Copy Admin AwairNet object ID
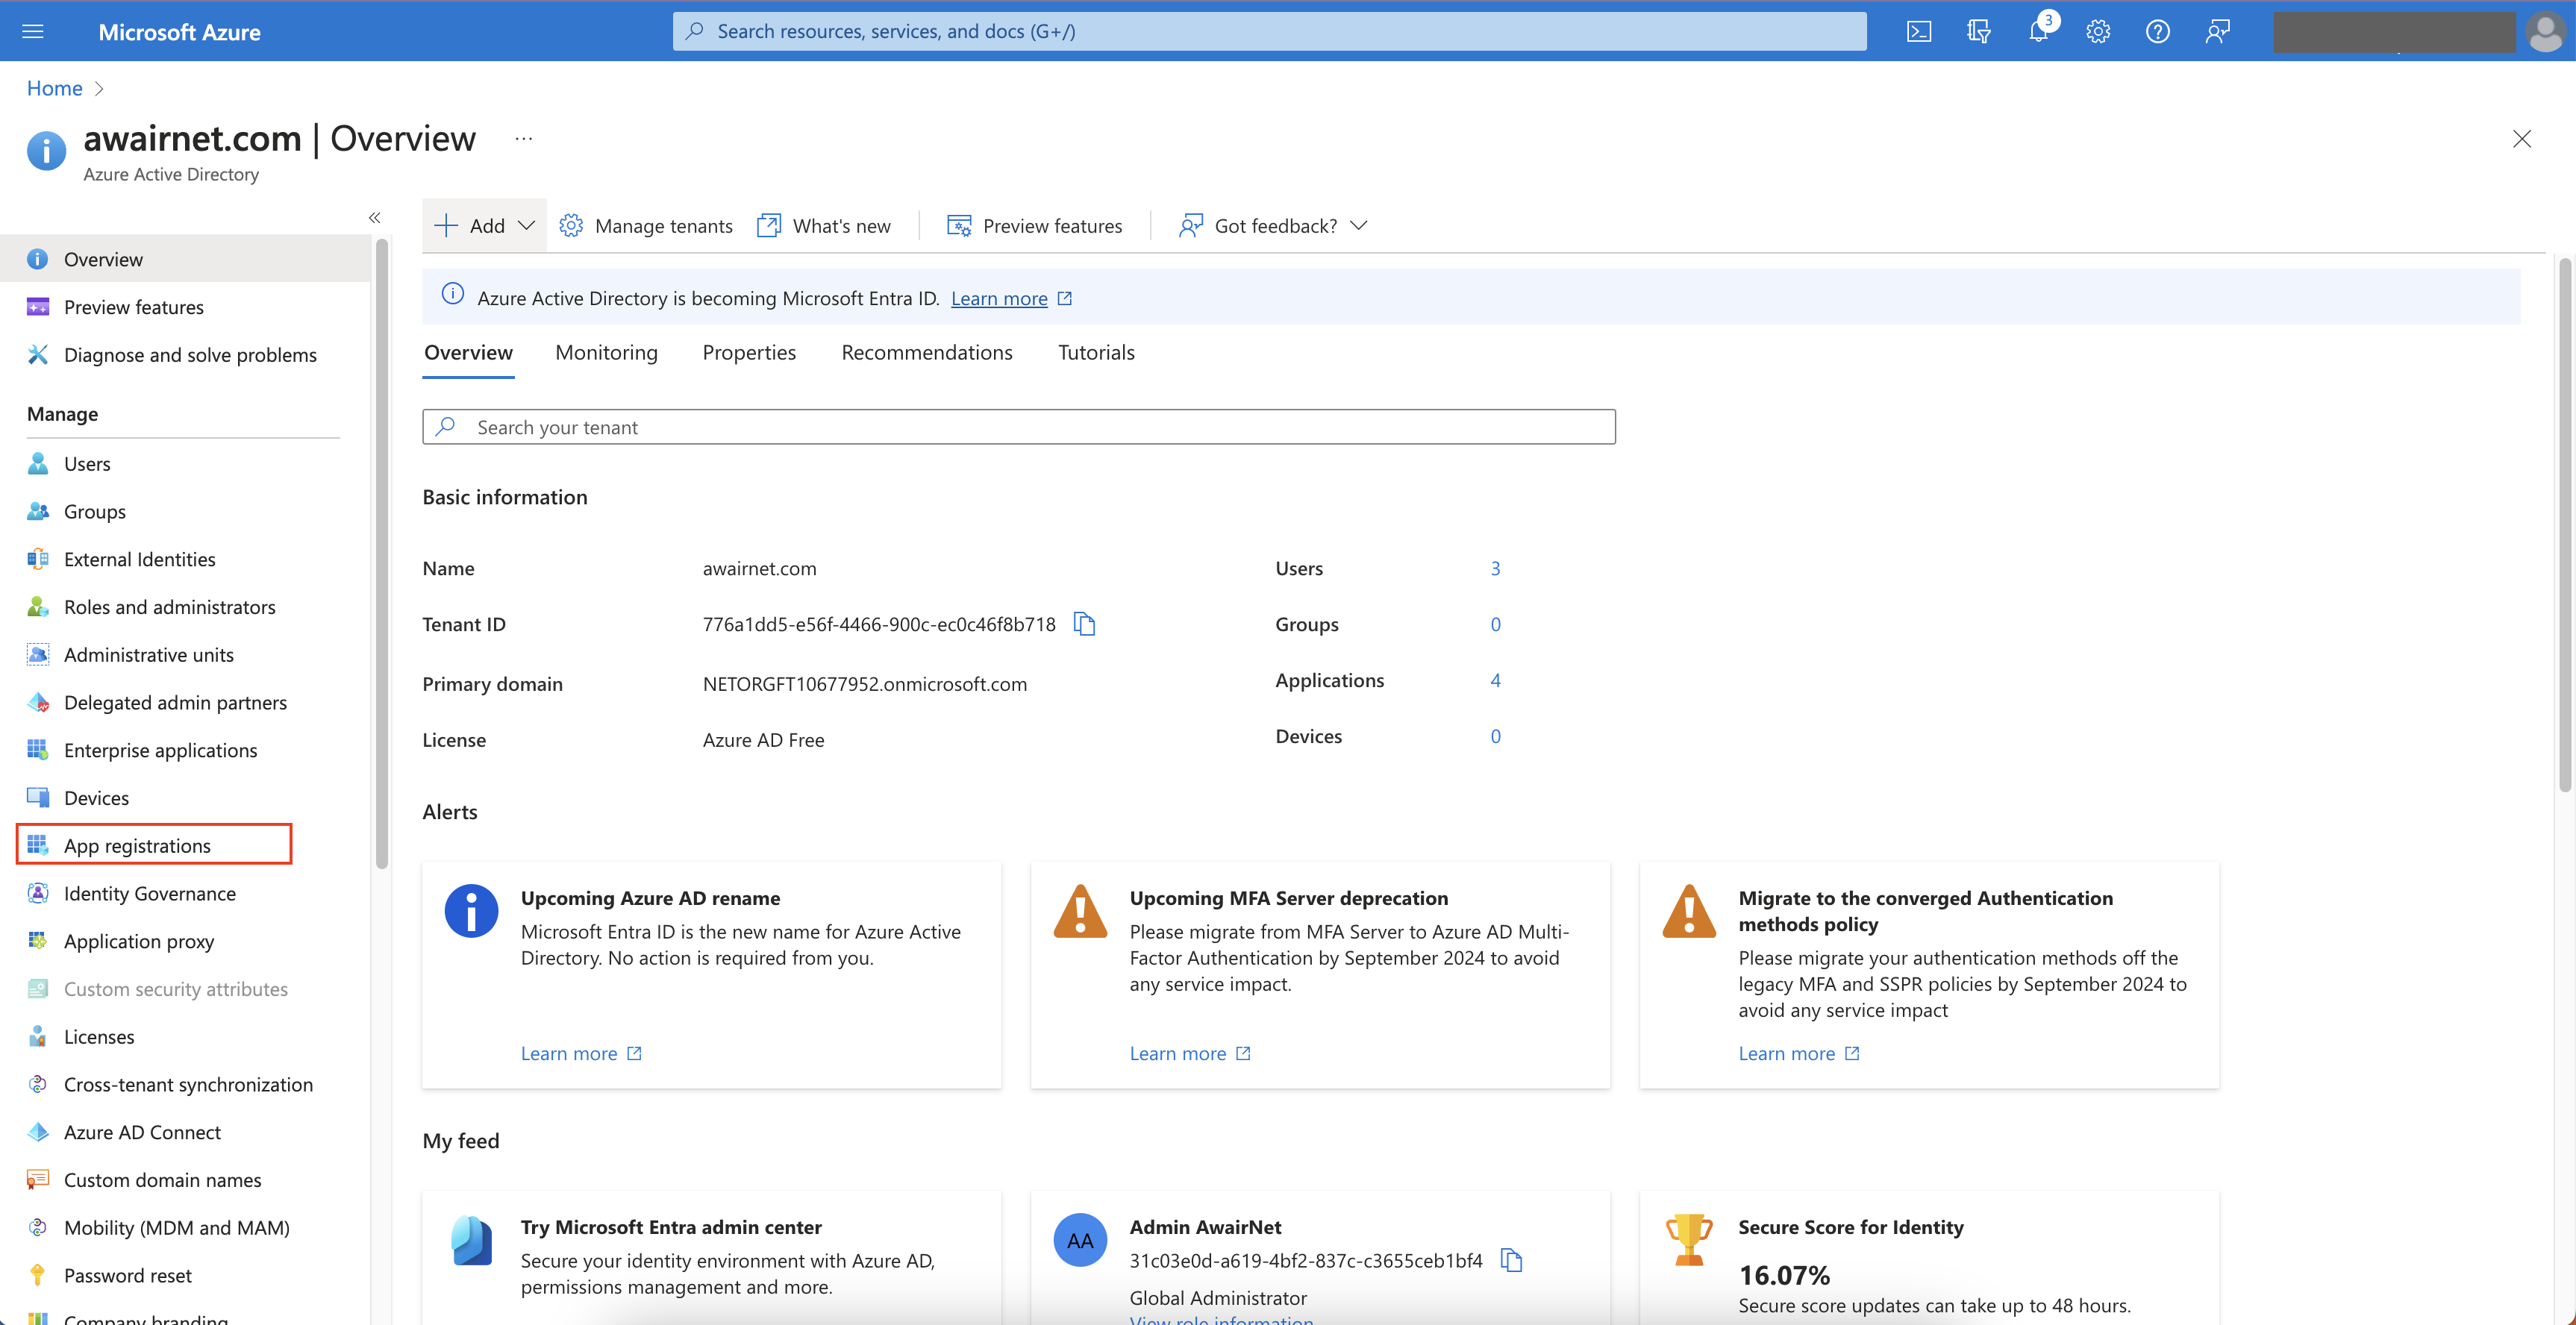This screenshot has height=1325, width=2576. 1511,1260
